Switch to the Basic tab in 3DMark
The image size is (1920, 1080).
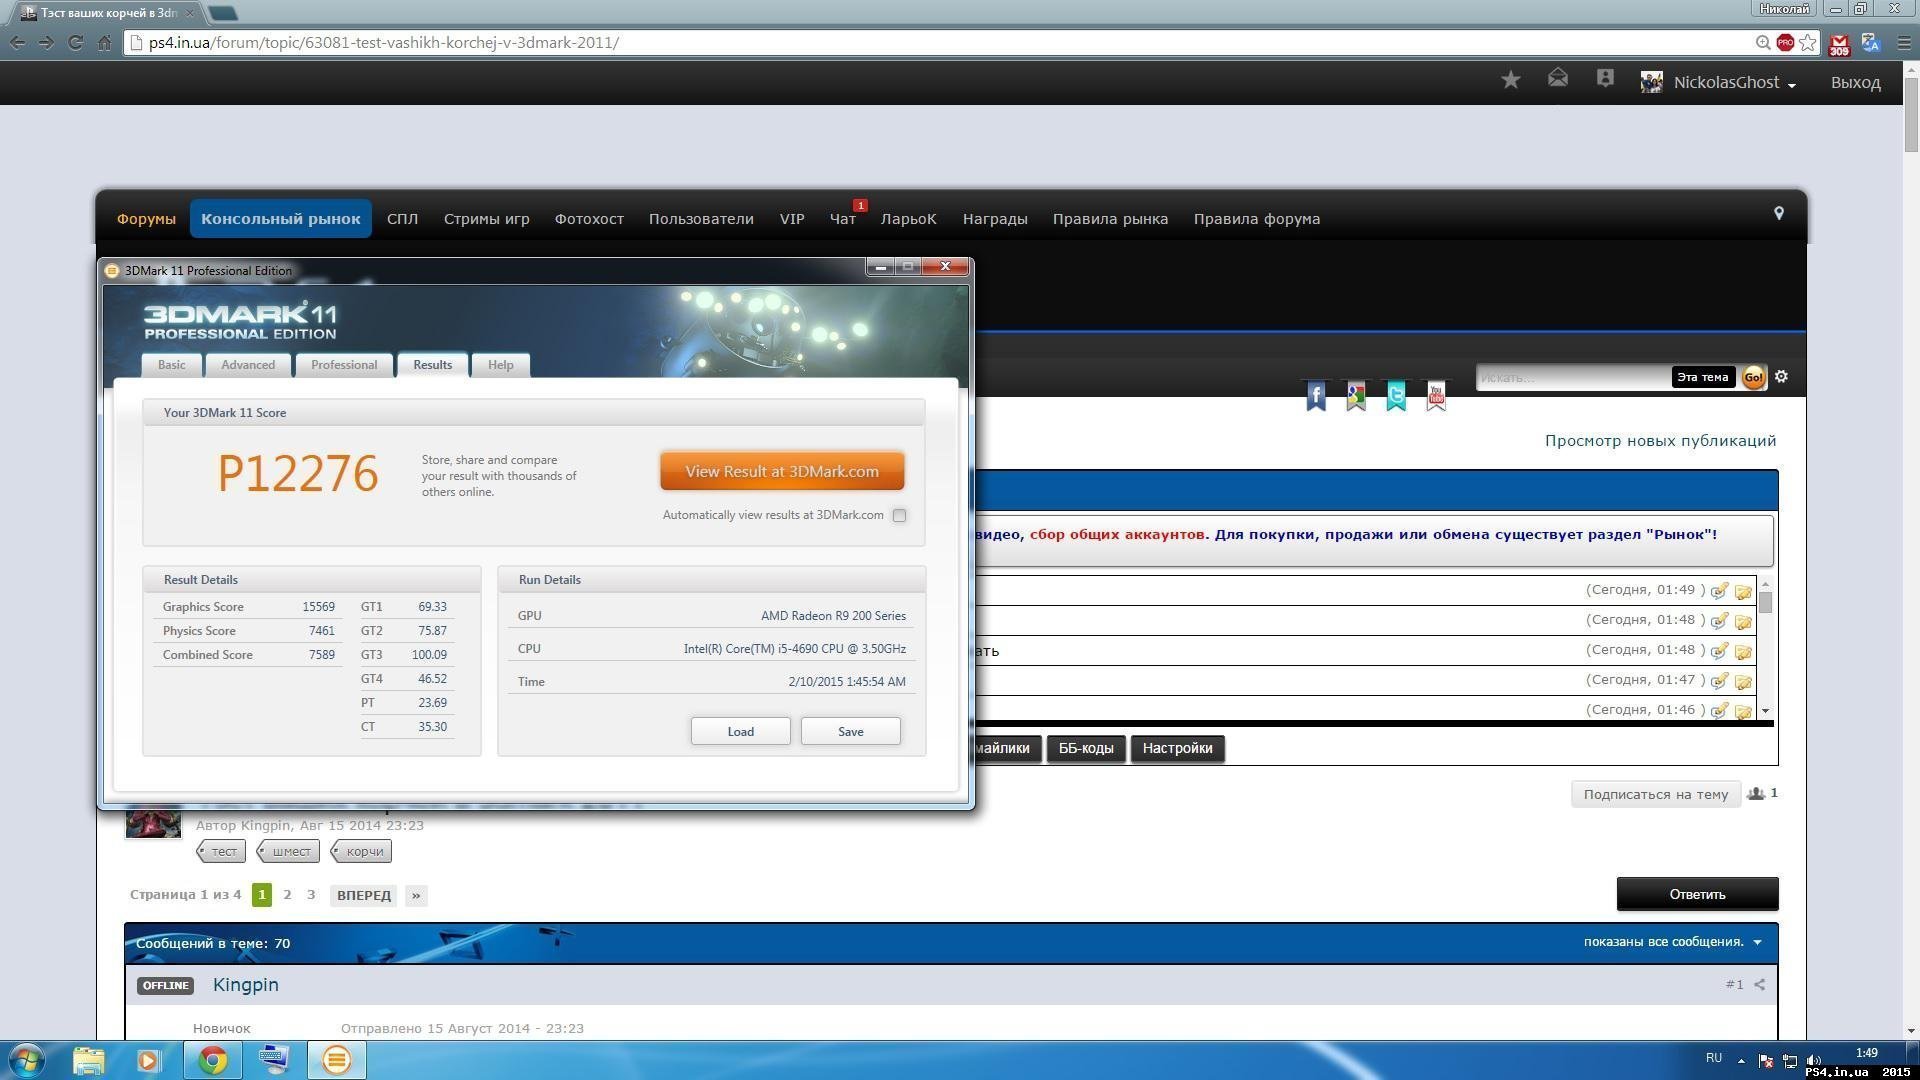click(x=171, y=365)
